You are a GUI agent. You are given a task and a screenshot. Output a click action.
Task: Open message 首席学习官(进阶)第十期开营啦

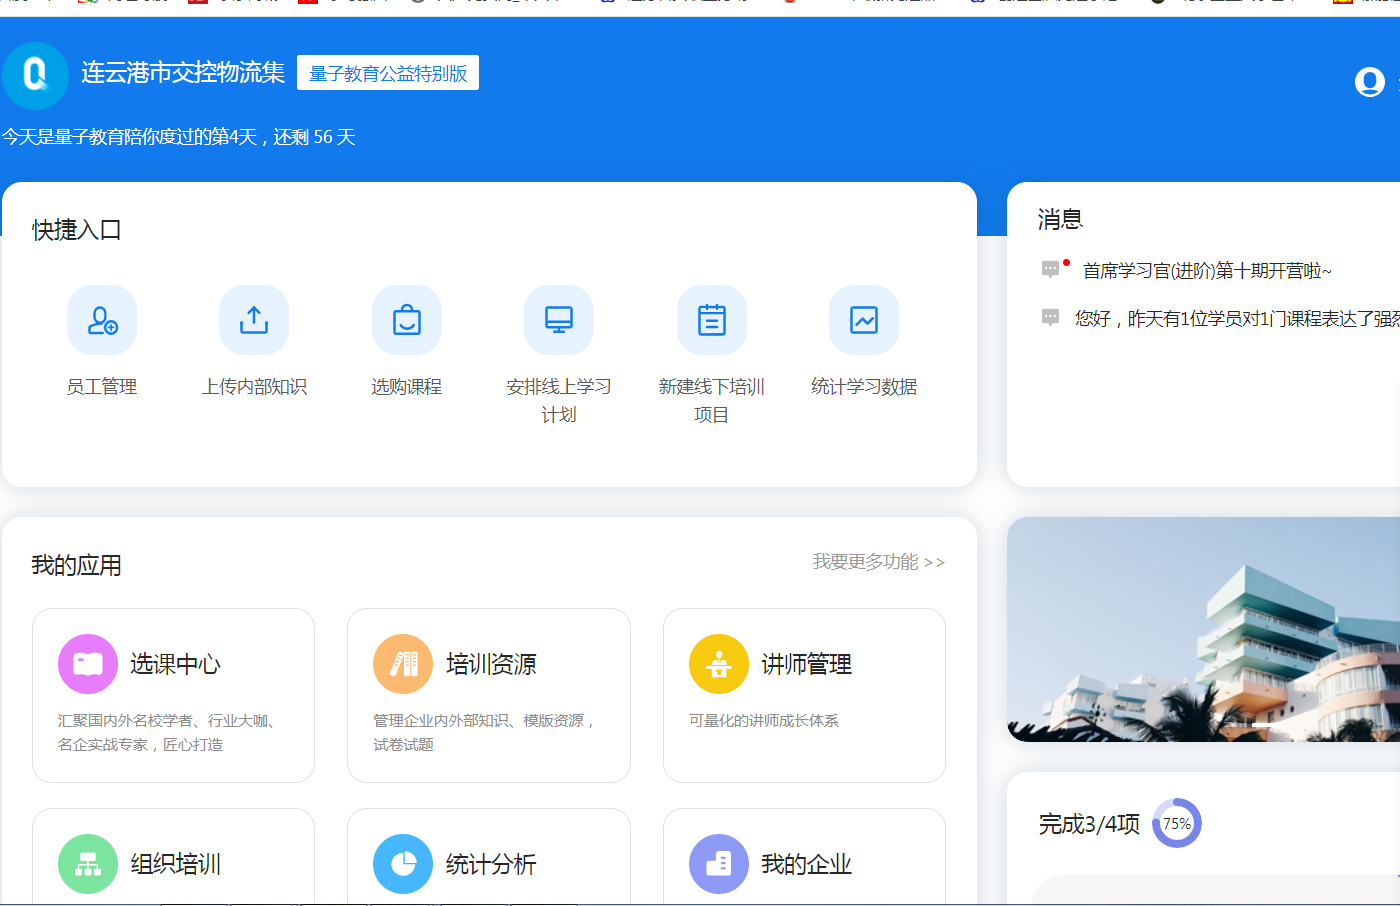1207,271
